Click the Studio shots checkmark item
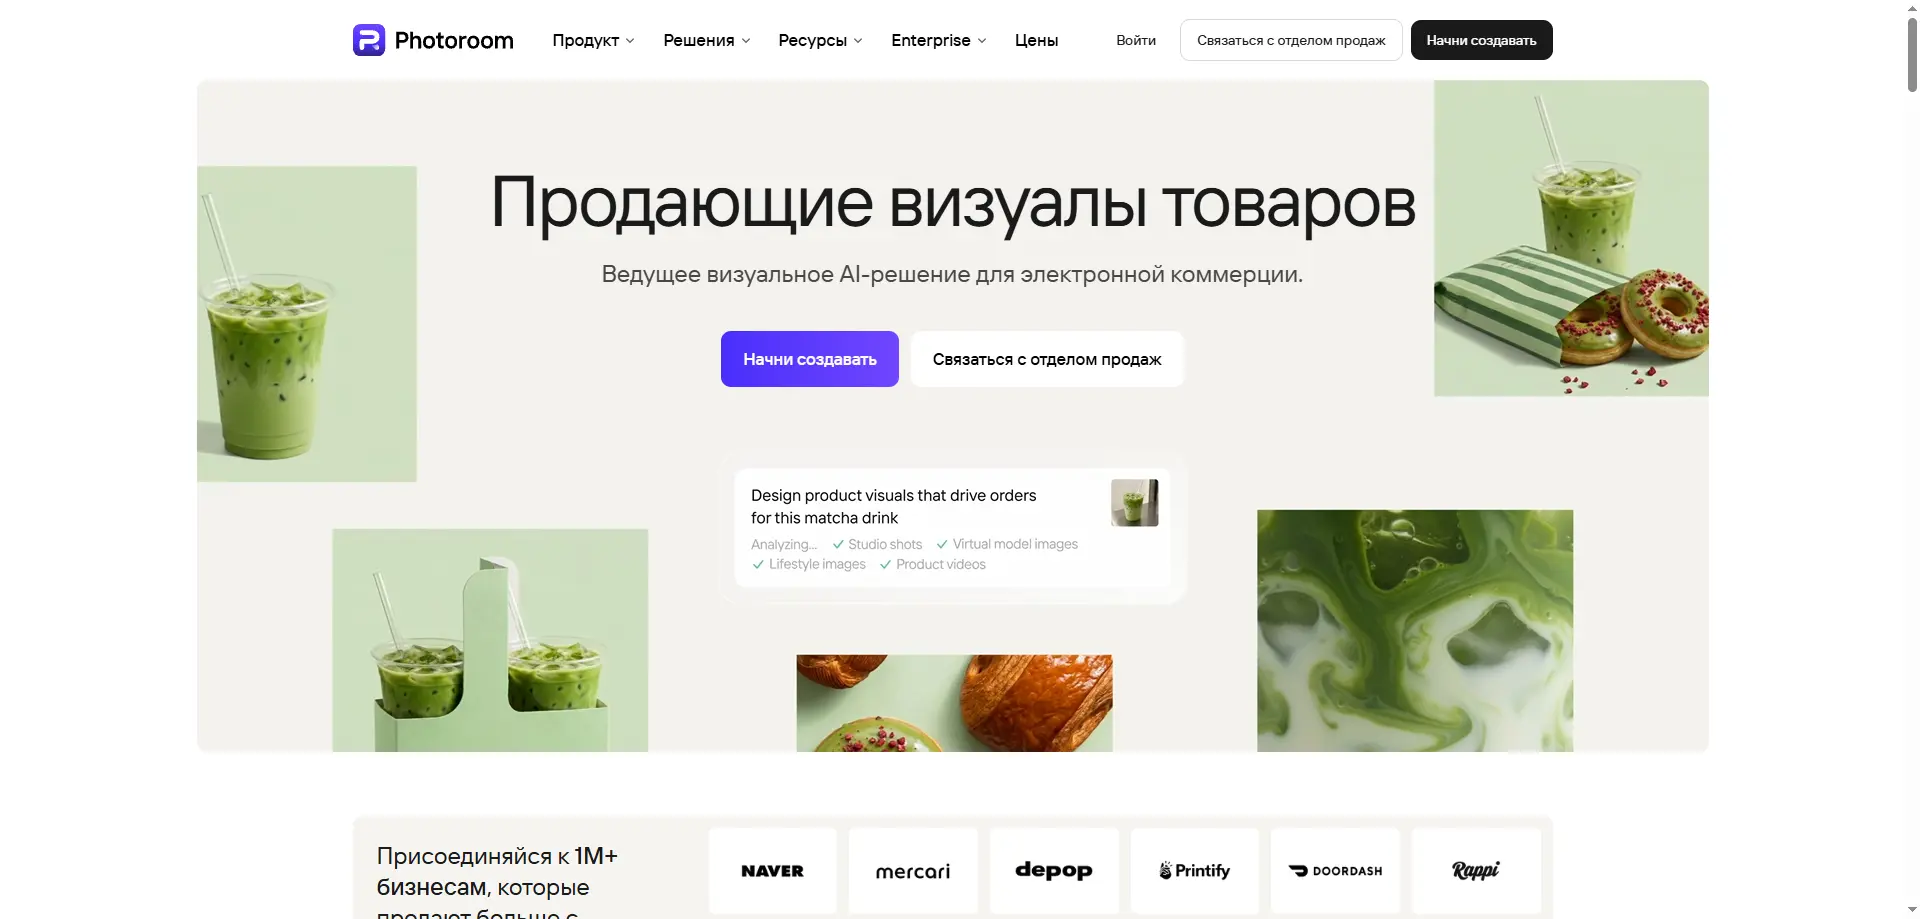 pyautogui.click(x=877, y=544)
